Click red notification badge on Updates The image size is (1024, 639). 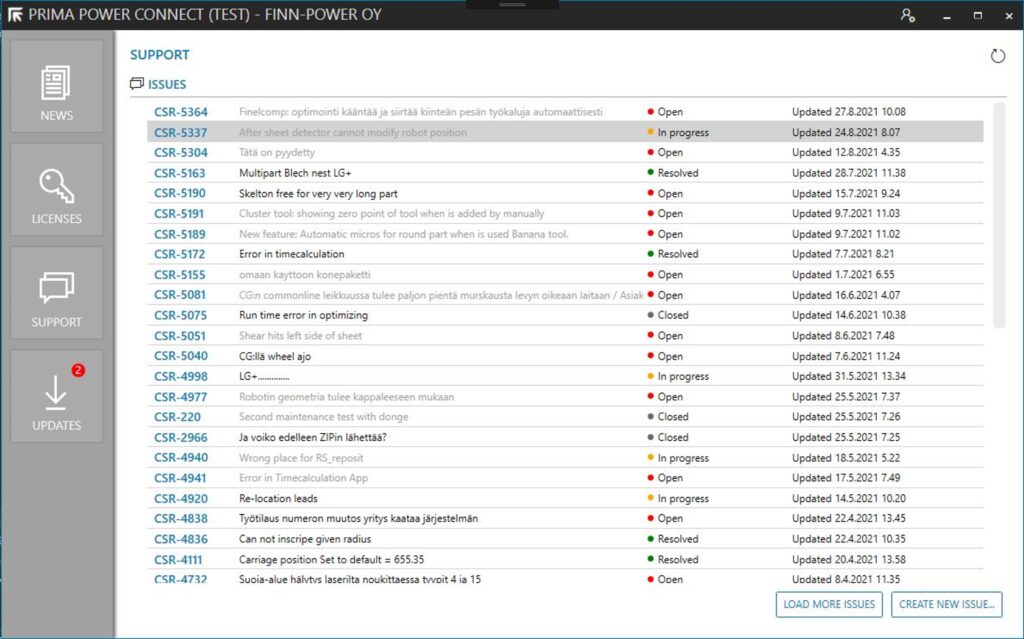click(x=78, y=370)
